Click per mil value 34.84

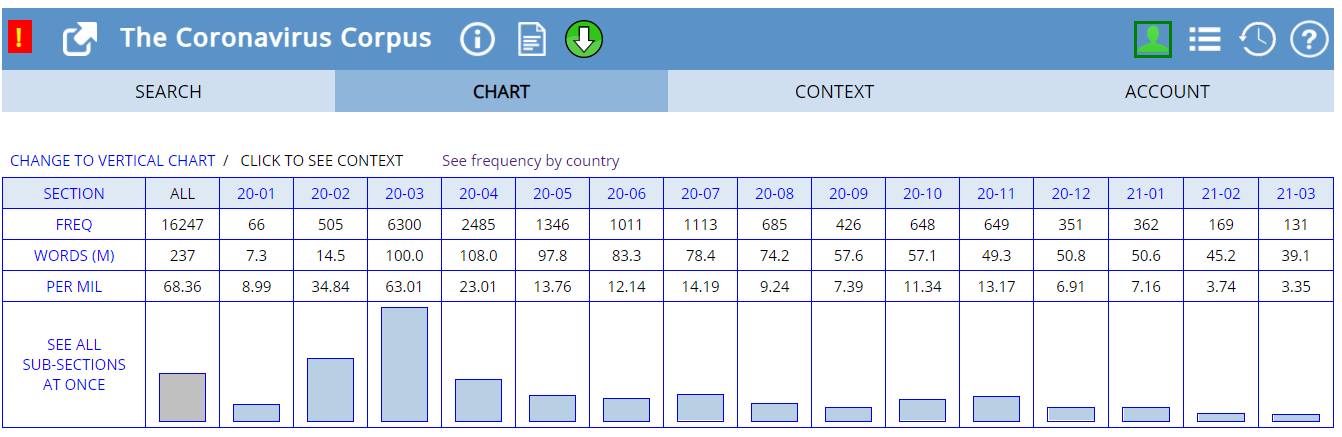coord(330,286)
